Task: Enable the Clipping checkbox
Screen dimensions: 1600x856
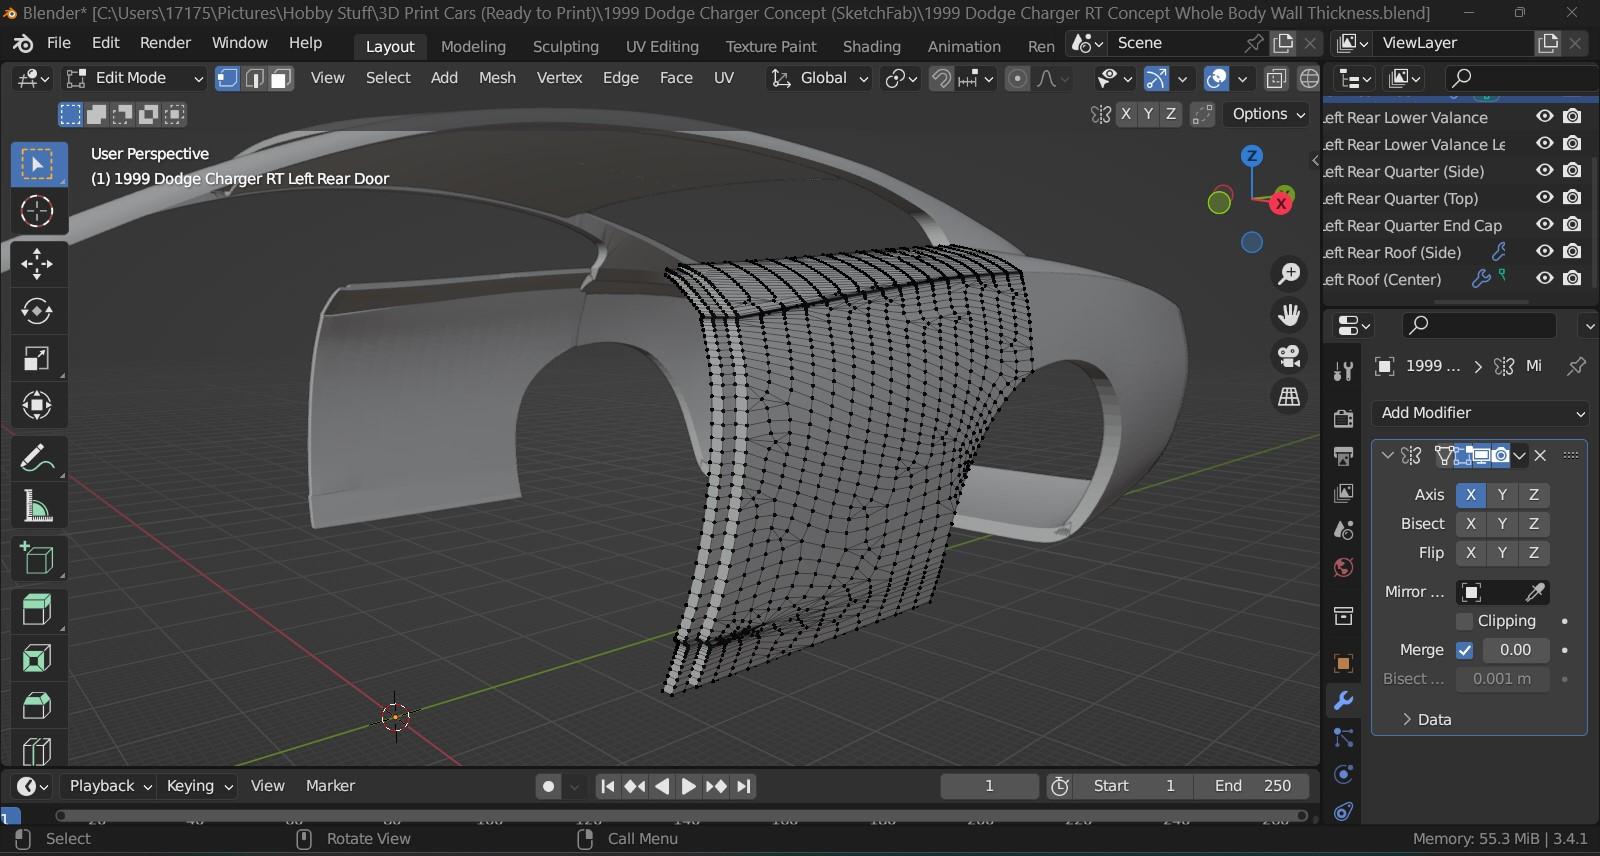Action: (x=1465, y=621)
